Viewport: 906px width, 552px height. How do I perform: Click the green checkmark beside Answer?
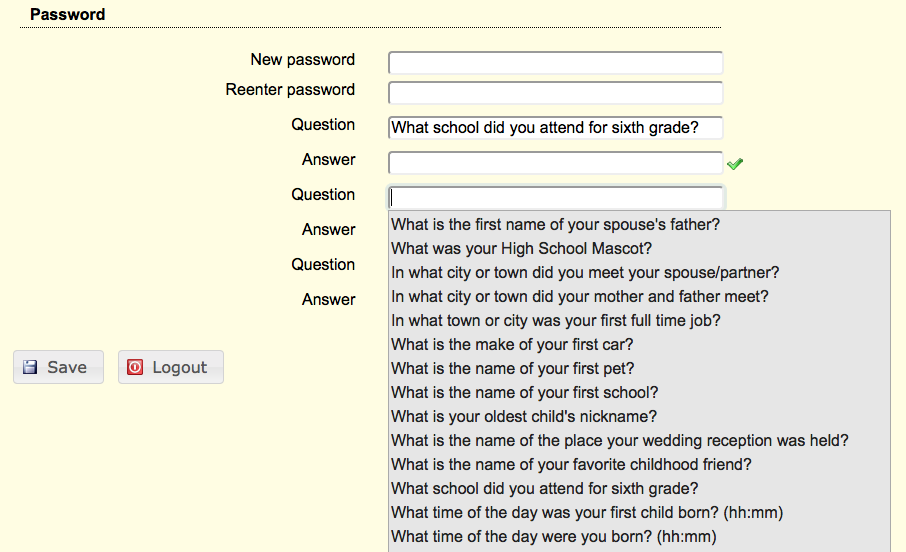coord(735,164)
